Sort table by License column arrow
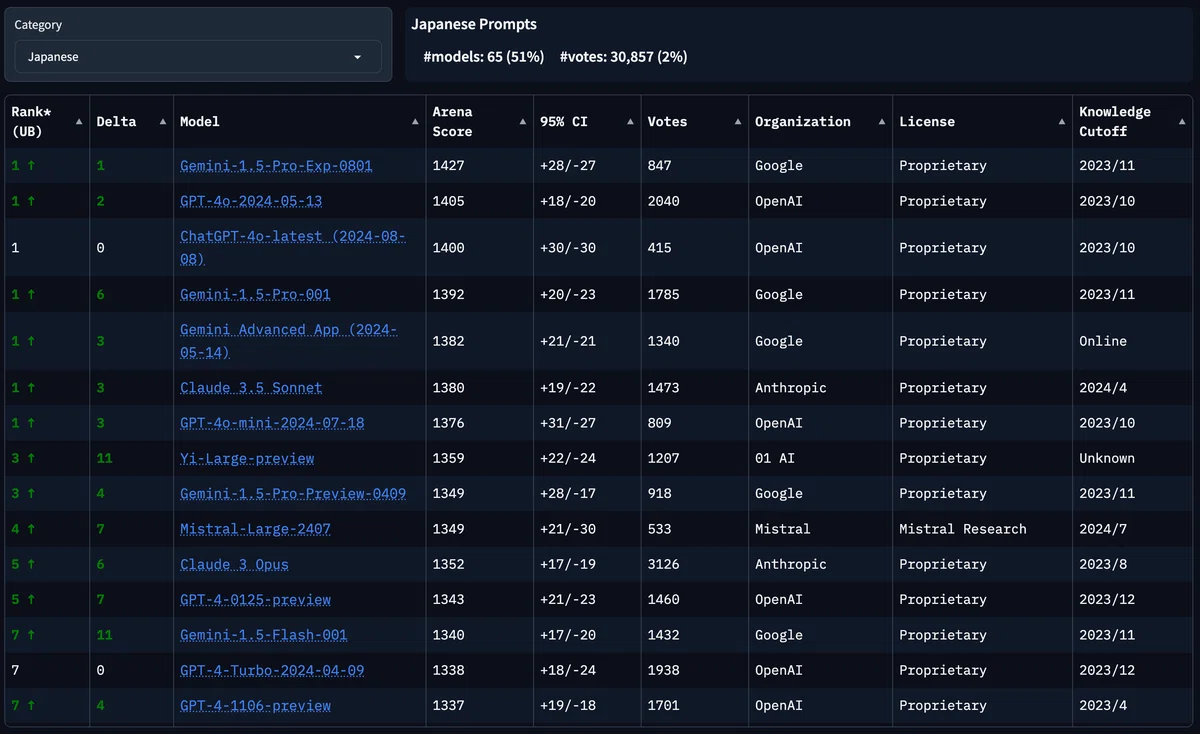 click(1061, 121)
